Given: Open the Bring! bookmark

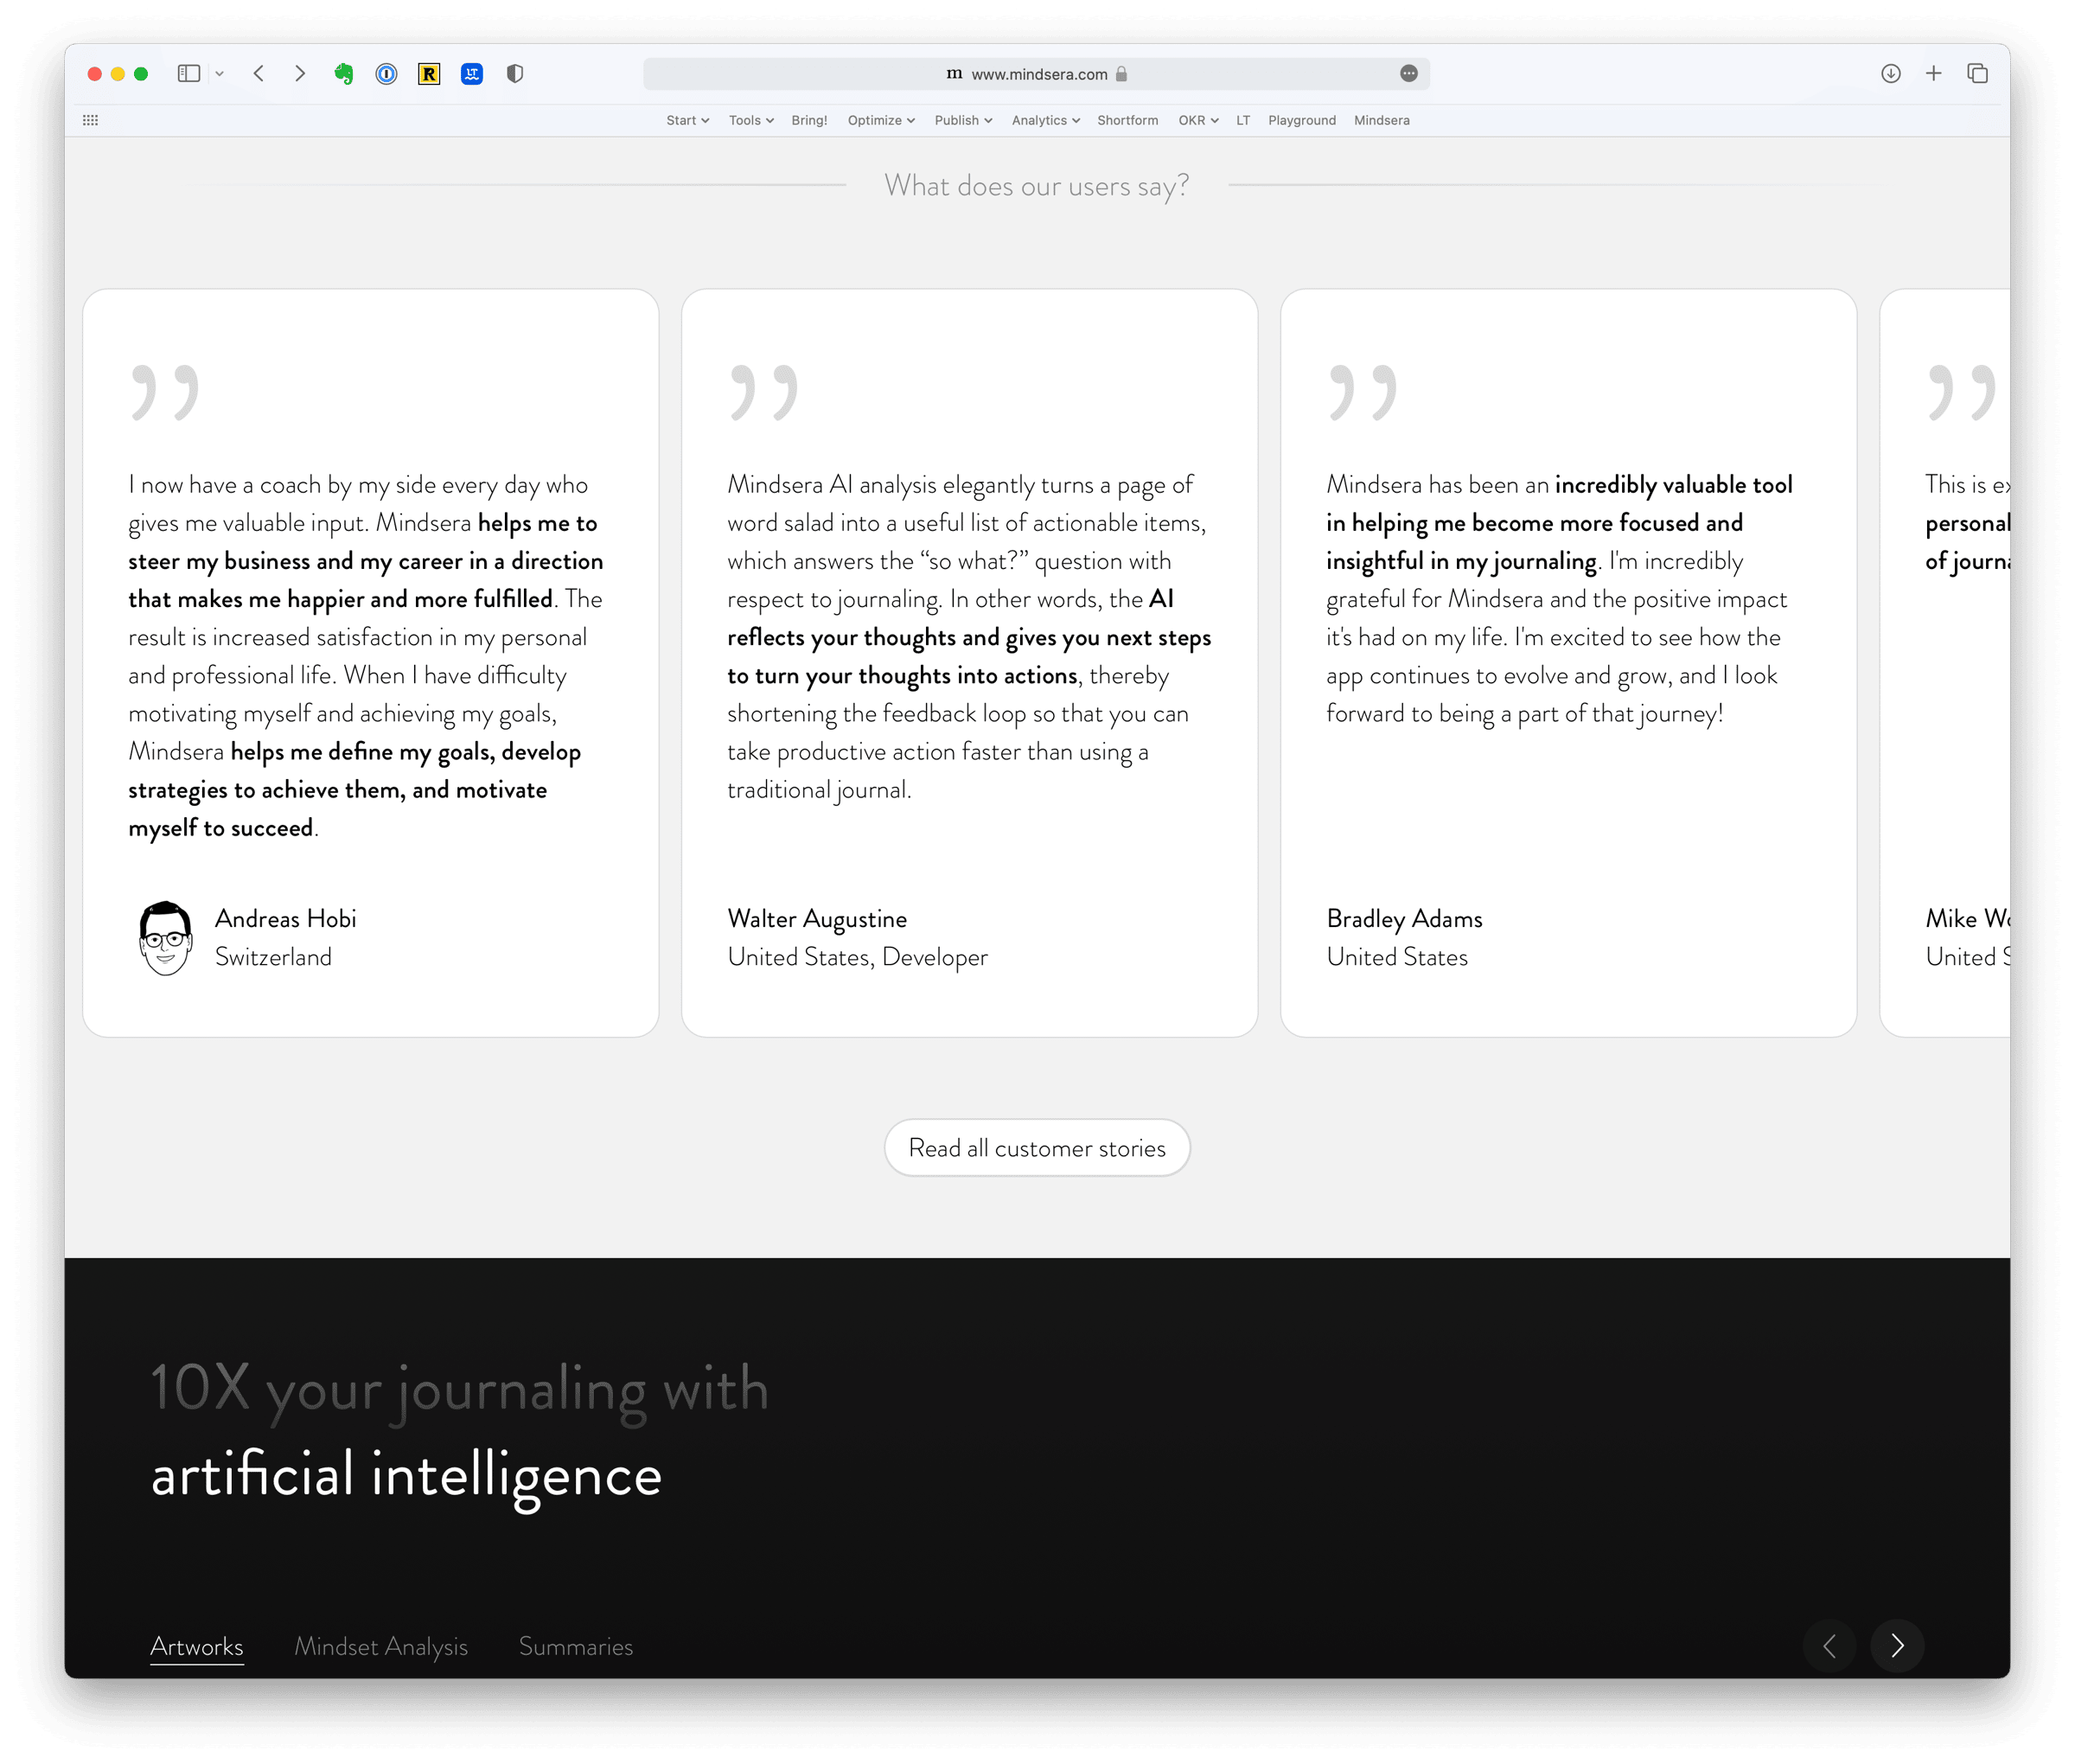Looking at the screenshot, I should coord(809,120).
